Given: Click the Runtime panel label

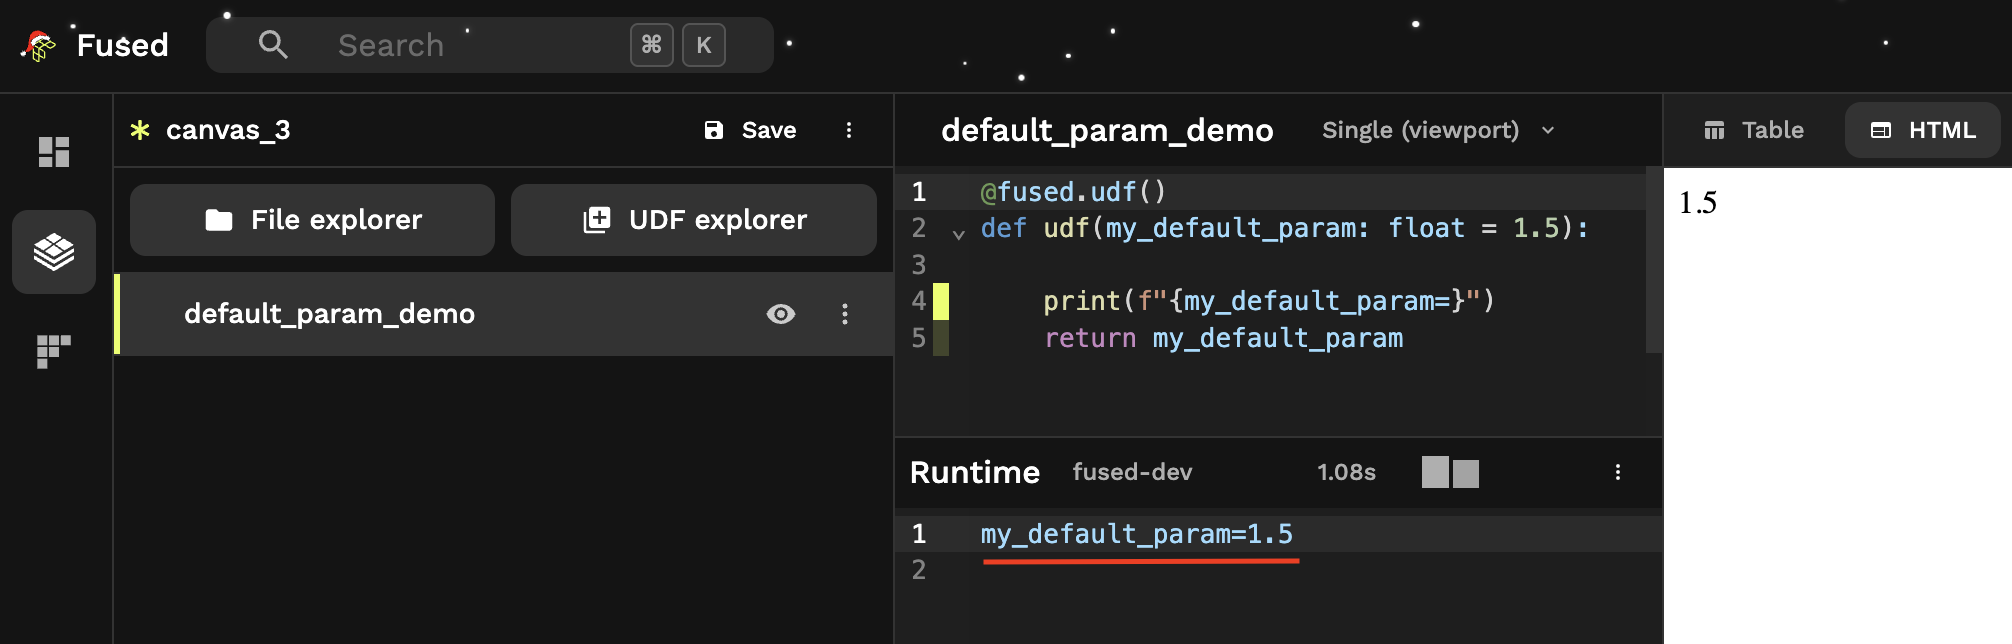Looking at the screenshot, I should pyautogui.click(x=975, y=472).
